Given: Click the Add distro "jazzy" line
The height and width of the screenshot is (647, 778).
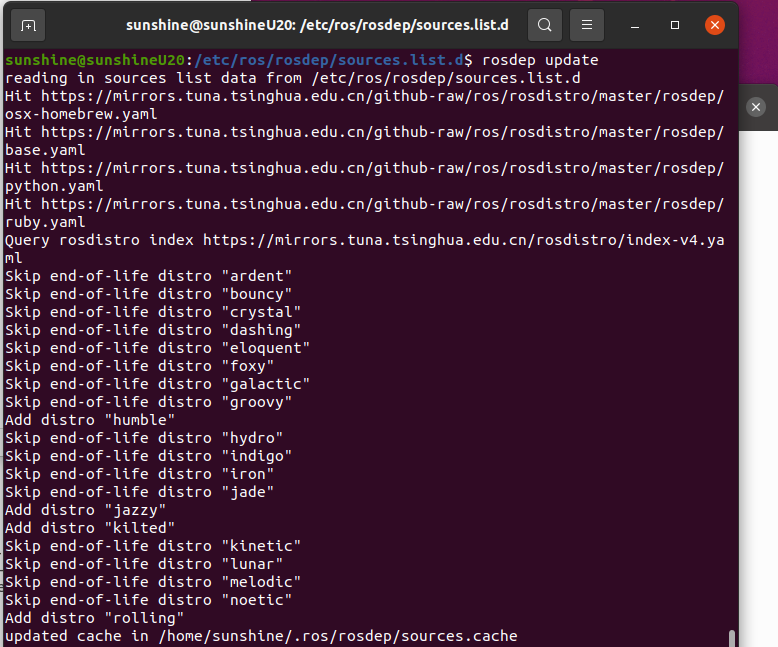Looking at the screenshot, I should (x=85, y=510).
